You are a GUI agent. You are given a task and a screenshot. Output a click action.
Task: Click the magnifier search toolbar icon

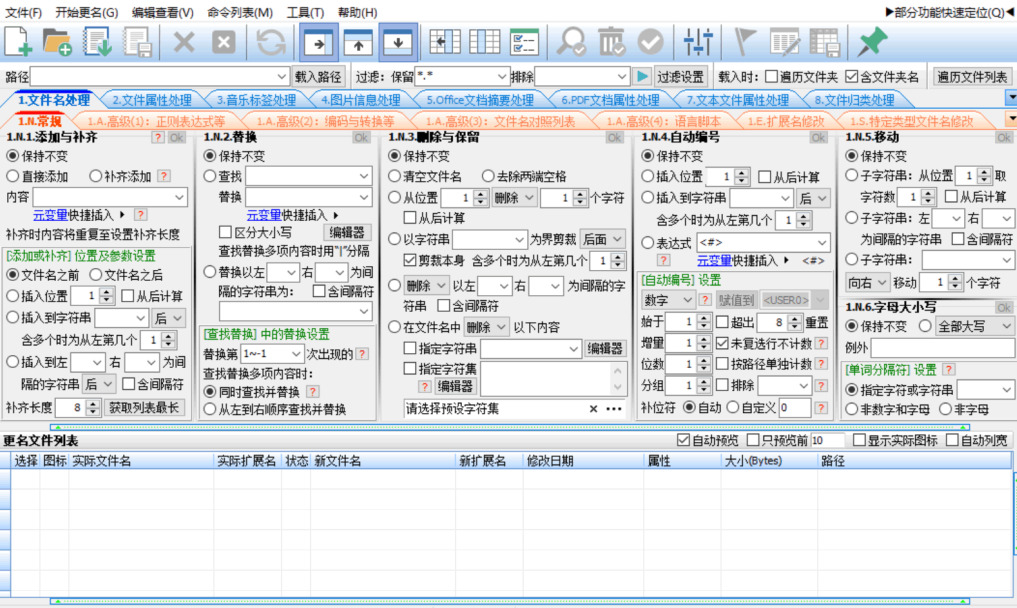572,42
